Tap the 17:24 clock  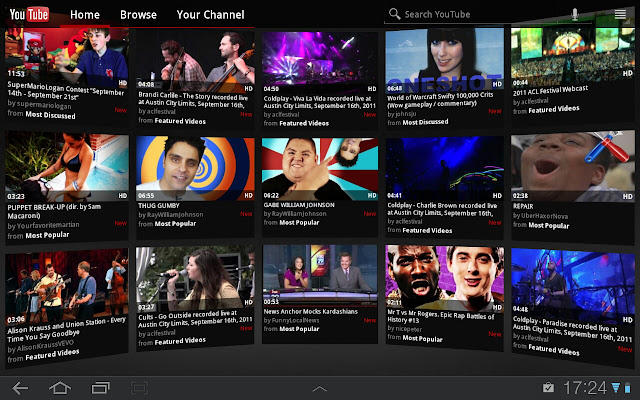(x=585, y=387)
